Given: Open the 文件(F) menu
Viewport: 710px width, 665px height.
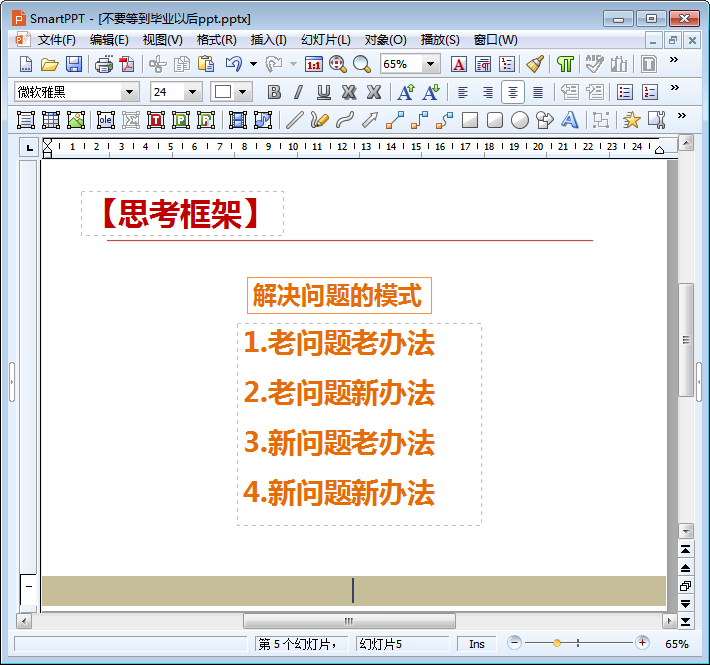Looking at the screenshot, I should (56, 40).
